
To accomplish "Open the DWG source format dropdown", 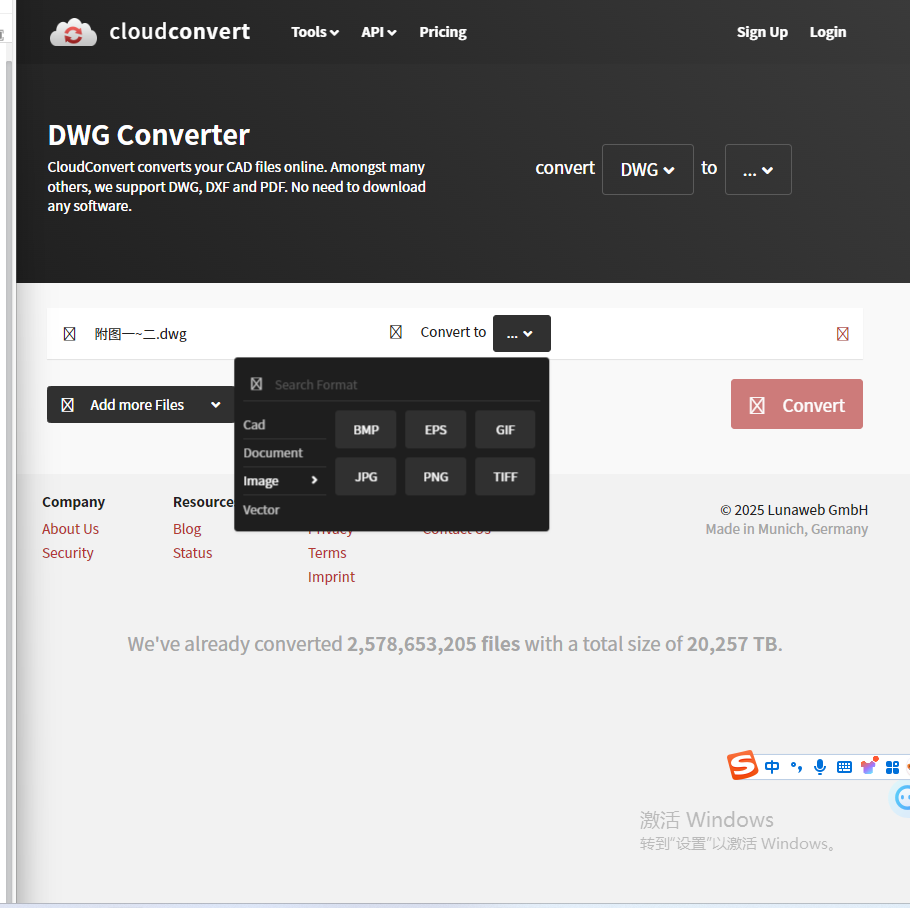I will [648, 169].
